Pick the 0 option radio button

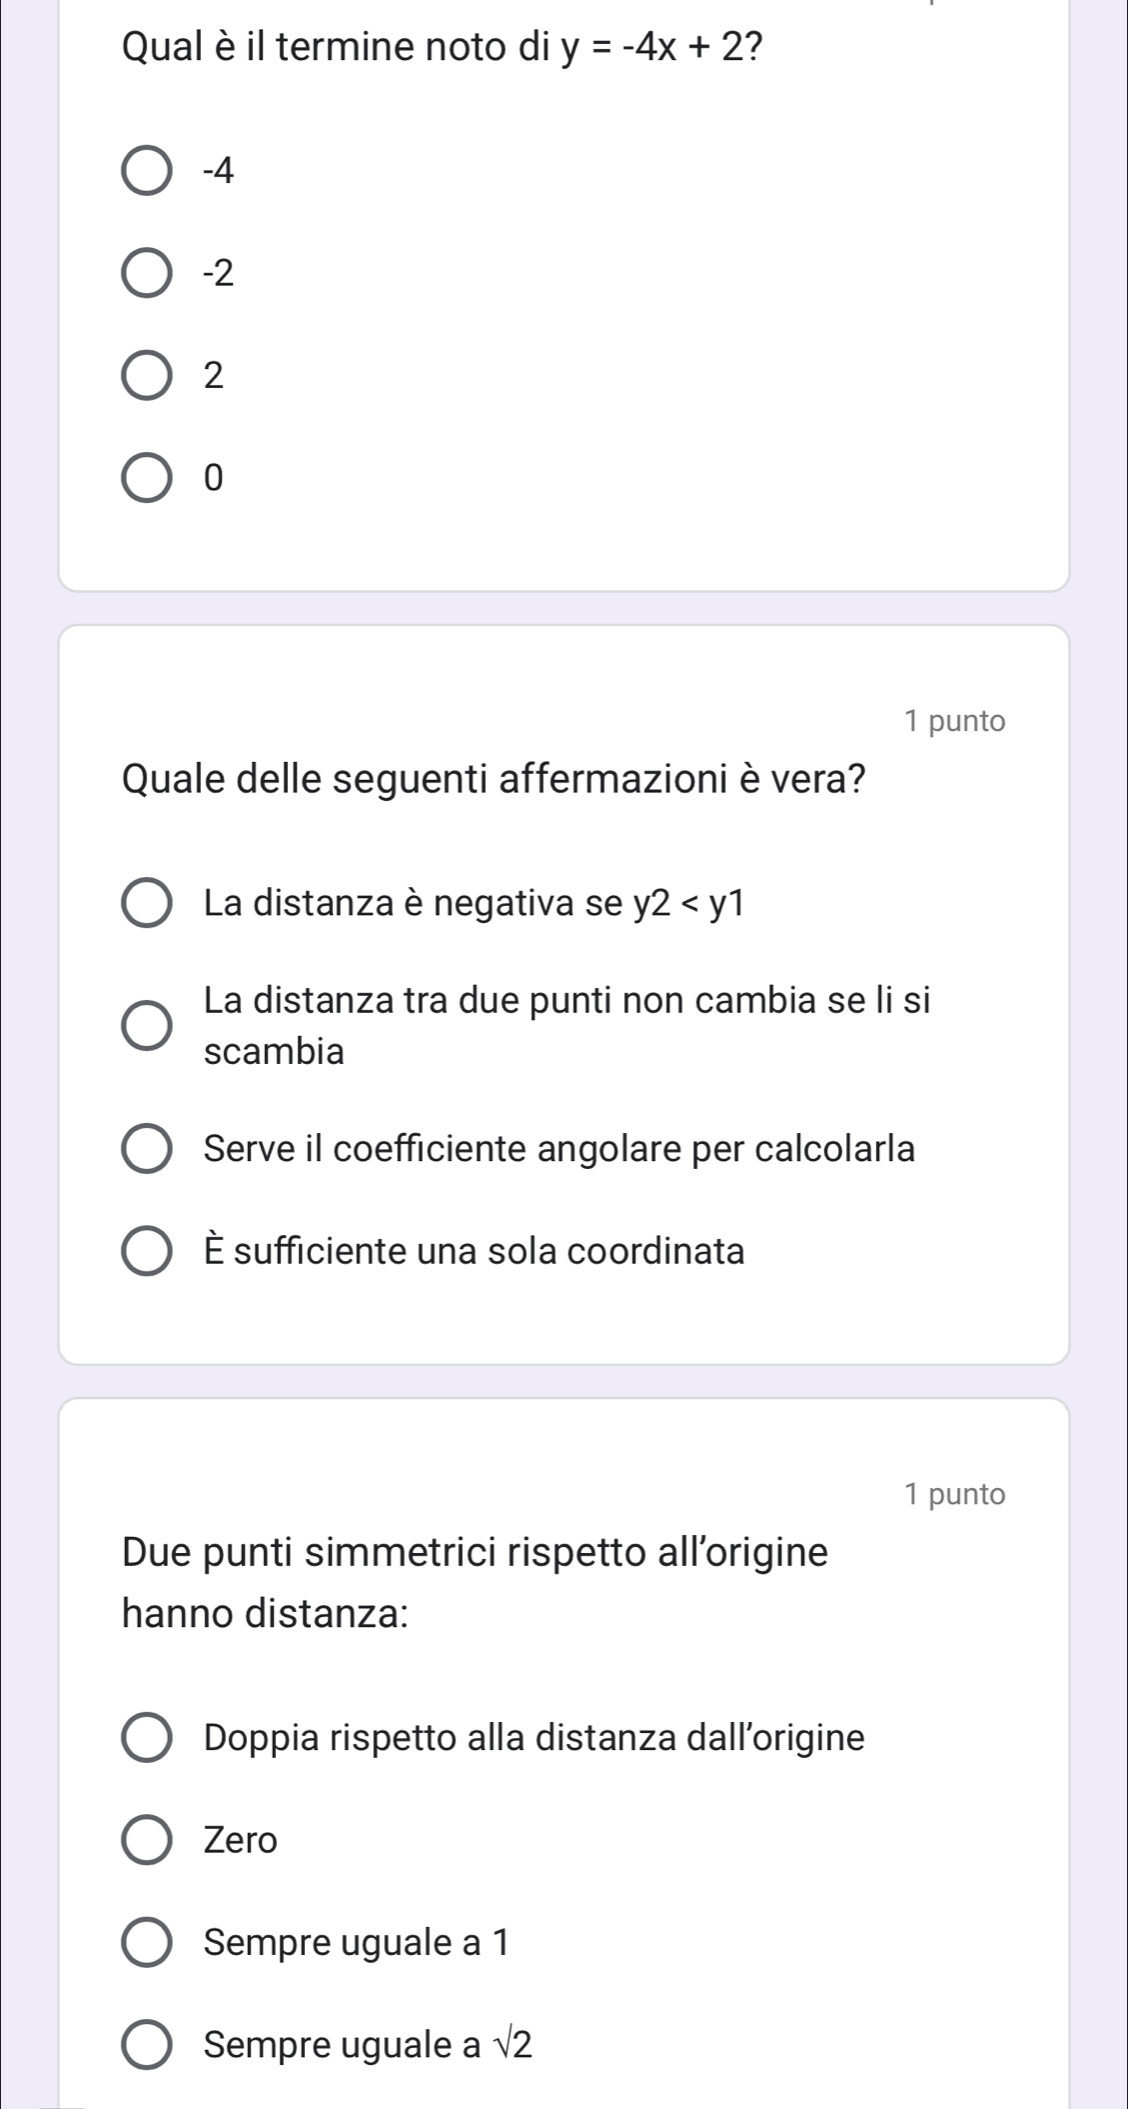pos(146,479)
